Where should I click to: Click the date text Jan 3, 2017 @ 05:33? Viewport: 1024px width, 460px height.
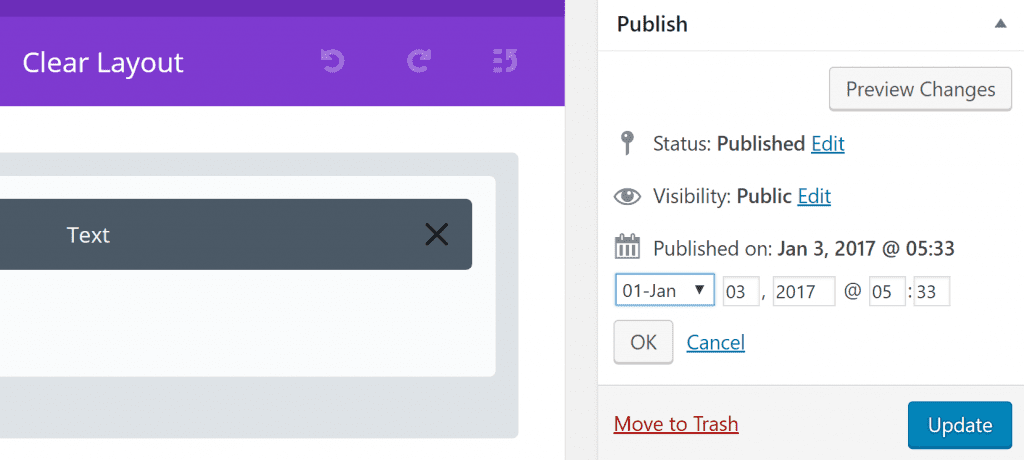click(865, 248)
